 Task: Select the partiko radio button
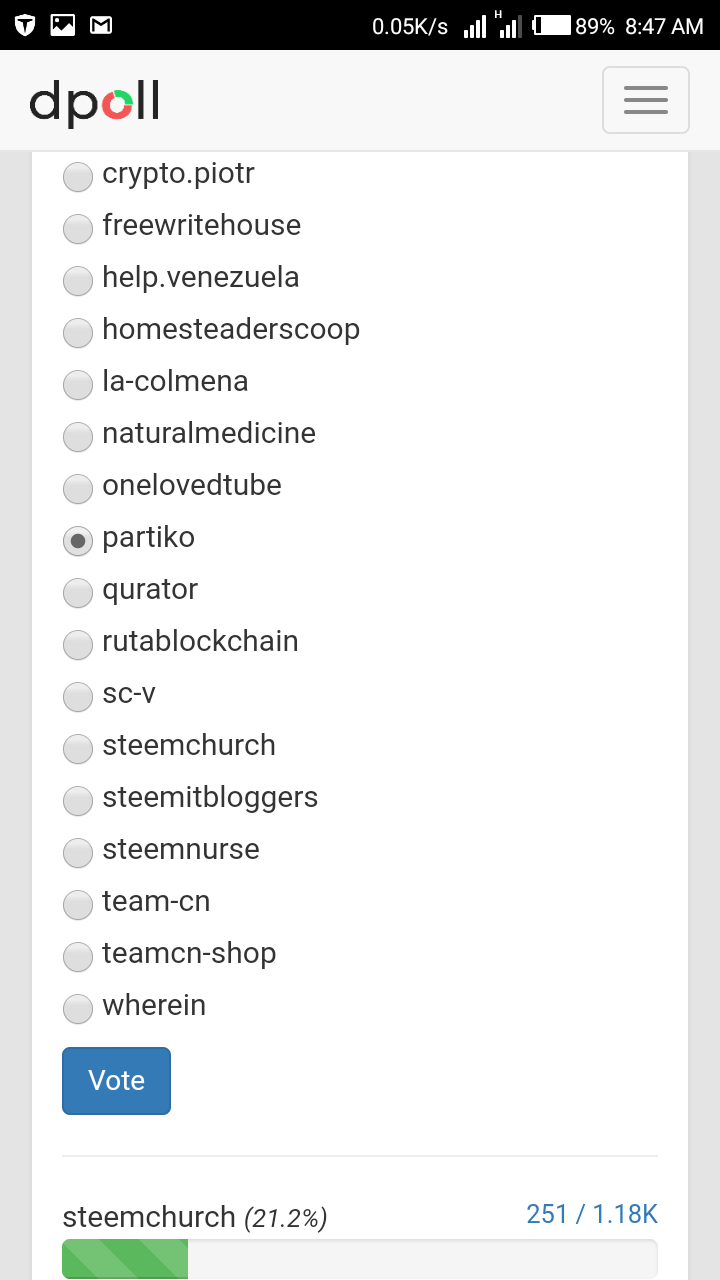77,542
